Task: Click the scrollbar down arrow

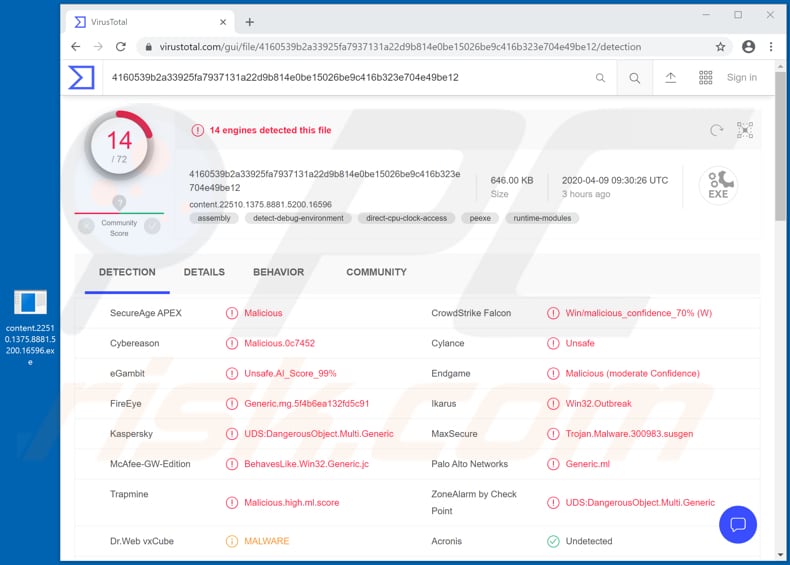Action: pos(780,554)
